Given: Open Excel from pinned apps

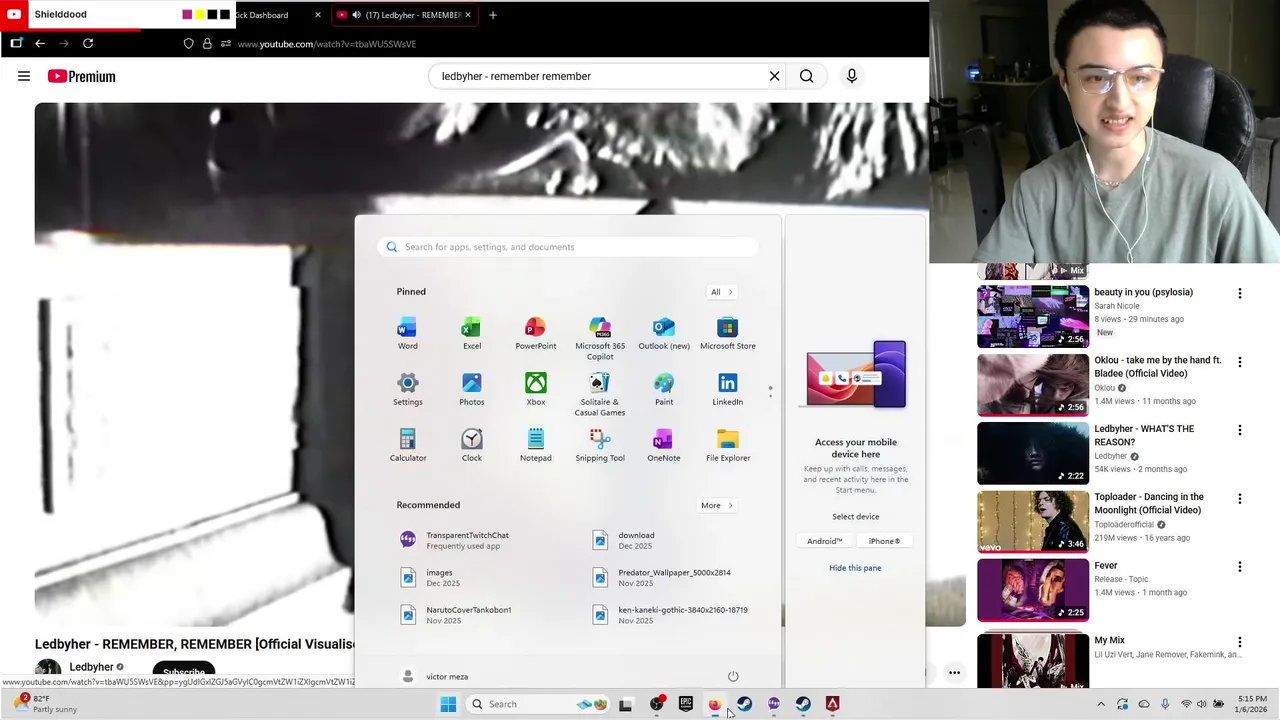Looking at the screenshot, I should coord(471,334).
